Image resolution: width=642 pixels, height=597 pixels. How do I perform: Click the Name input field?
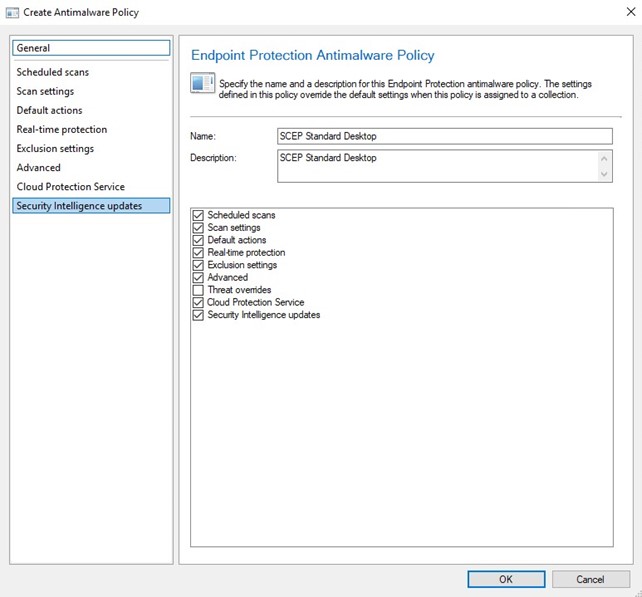(445, 136)
